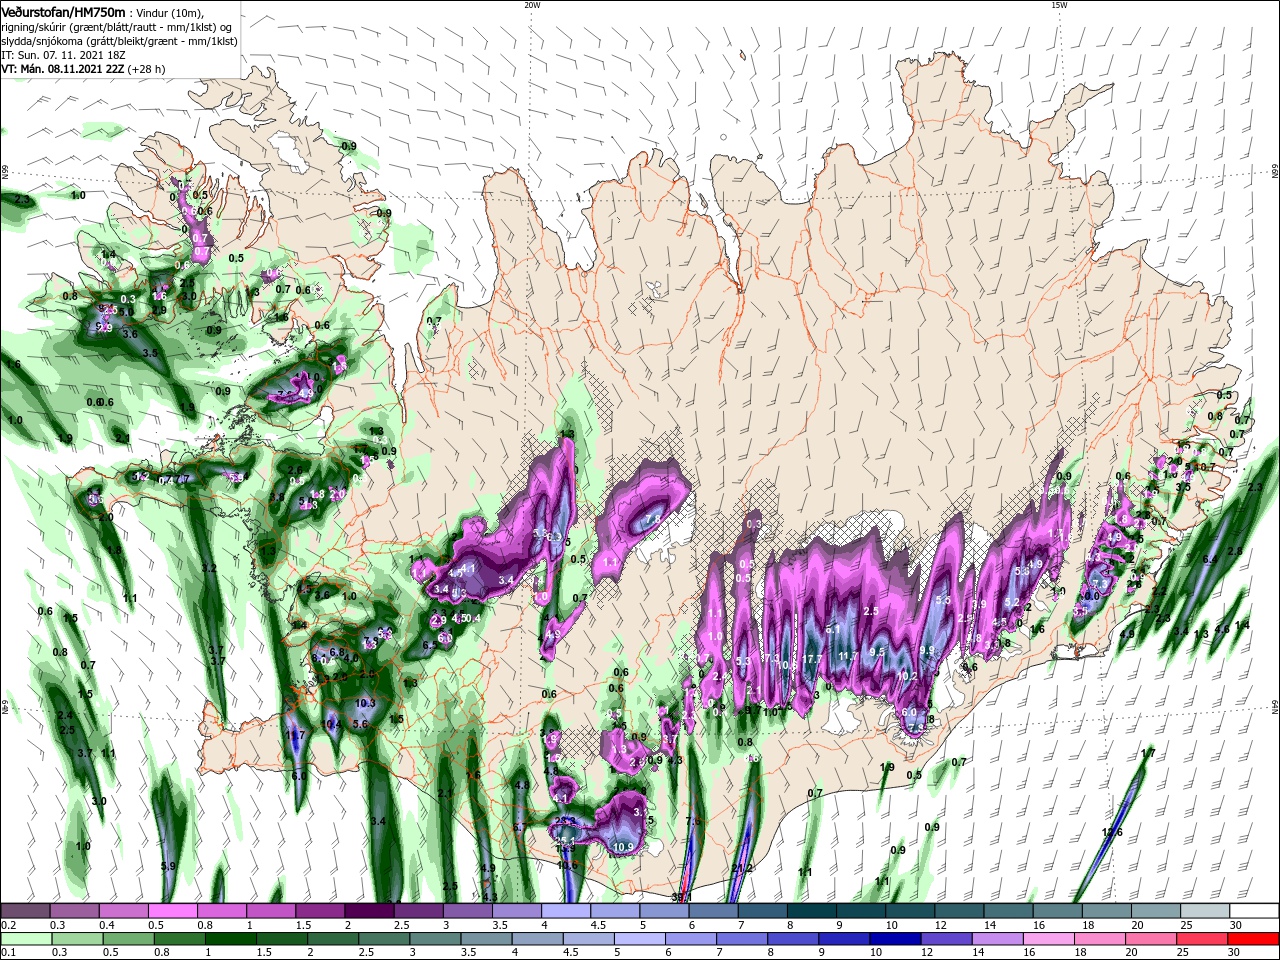The width and height of the screenshot is (1280, 960).
Task: Click the '39.1' precipitation value
Action: 681,898
